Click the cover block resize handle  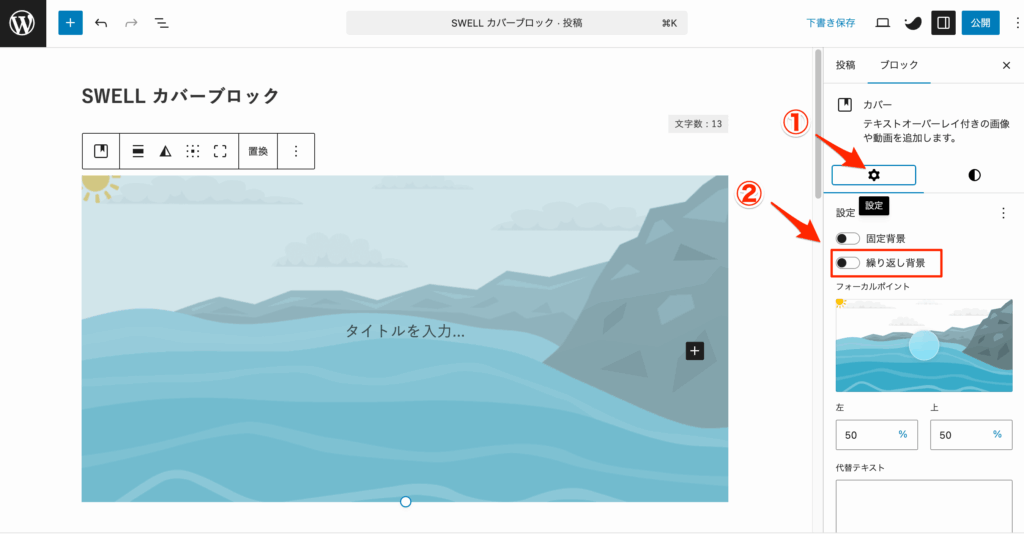[x=406, y=501]
